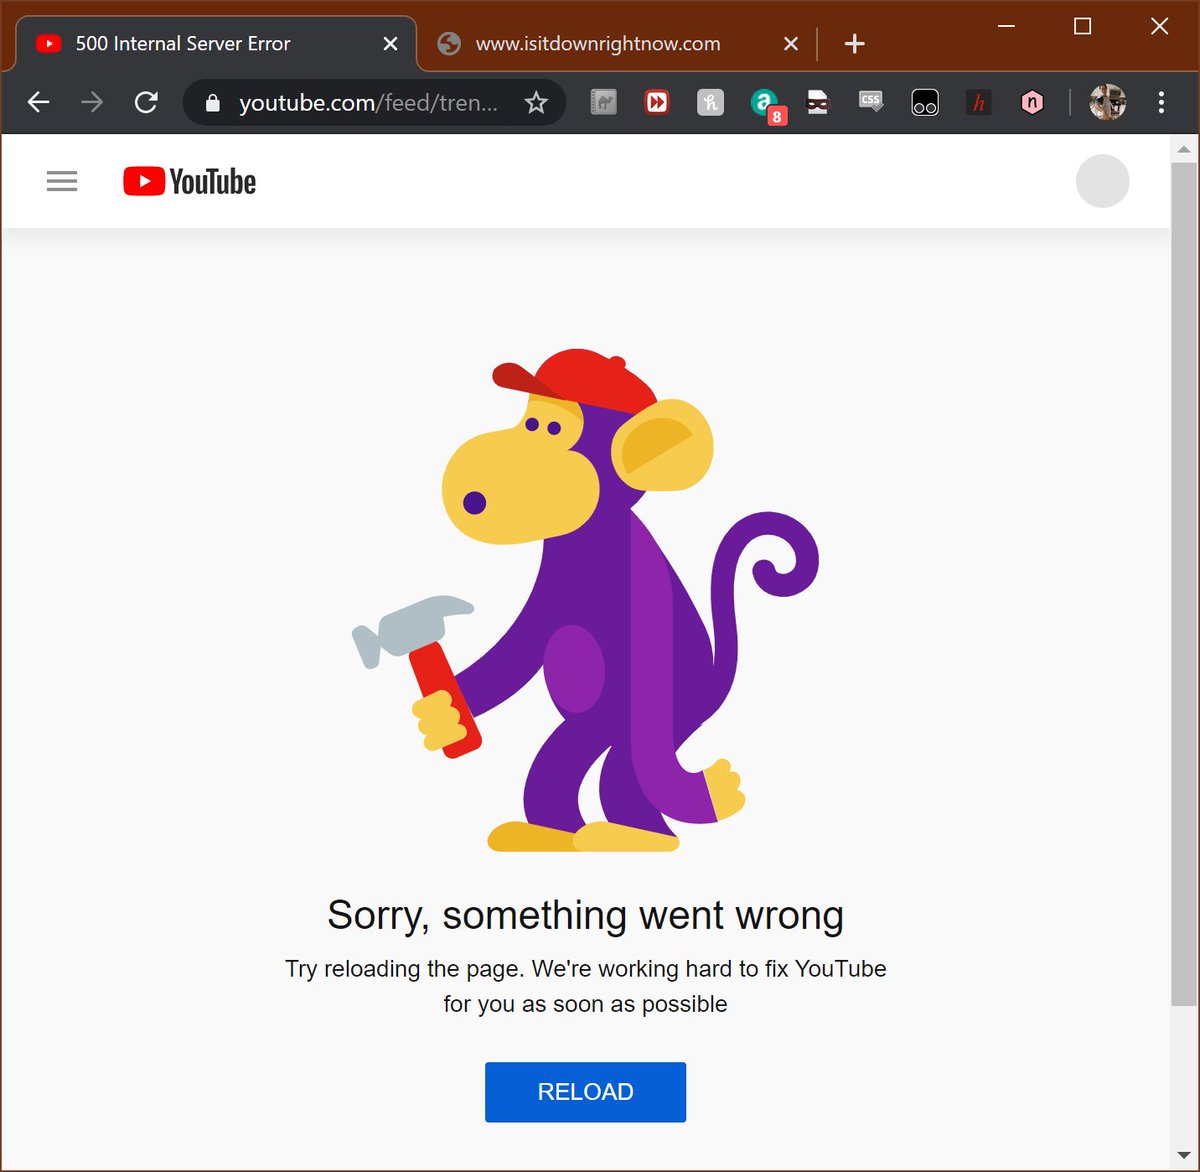Screen dimensions: 1200x1172
Task: Open the YouTube hamburger guide menu
Action: point(62,181)
